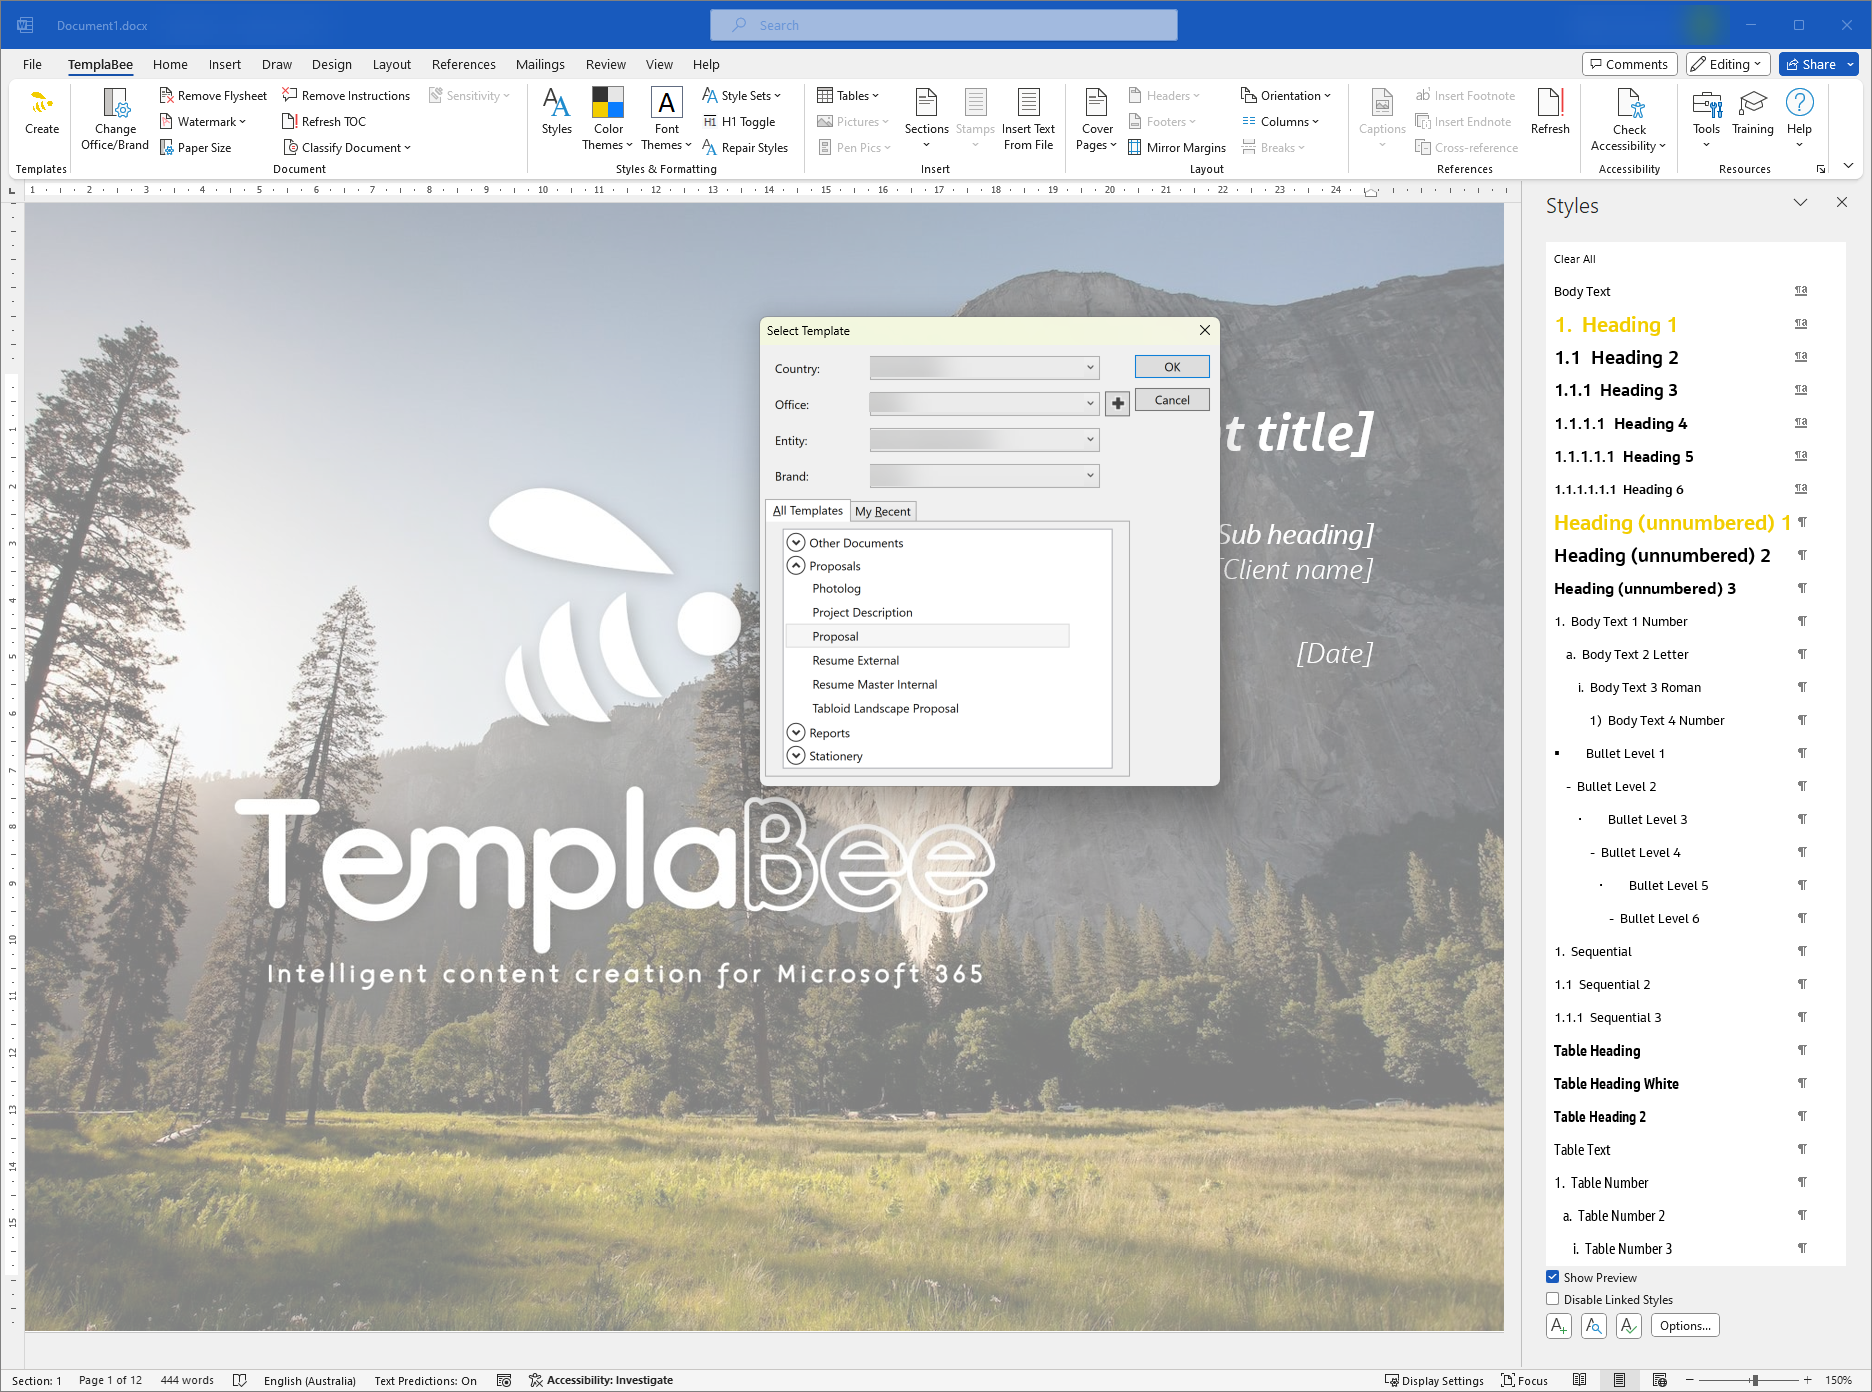Open Change Office/Brand tool
The image size is (1872, 1392).
coord(115,119)
